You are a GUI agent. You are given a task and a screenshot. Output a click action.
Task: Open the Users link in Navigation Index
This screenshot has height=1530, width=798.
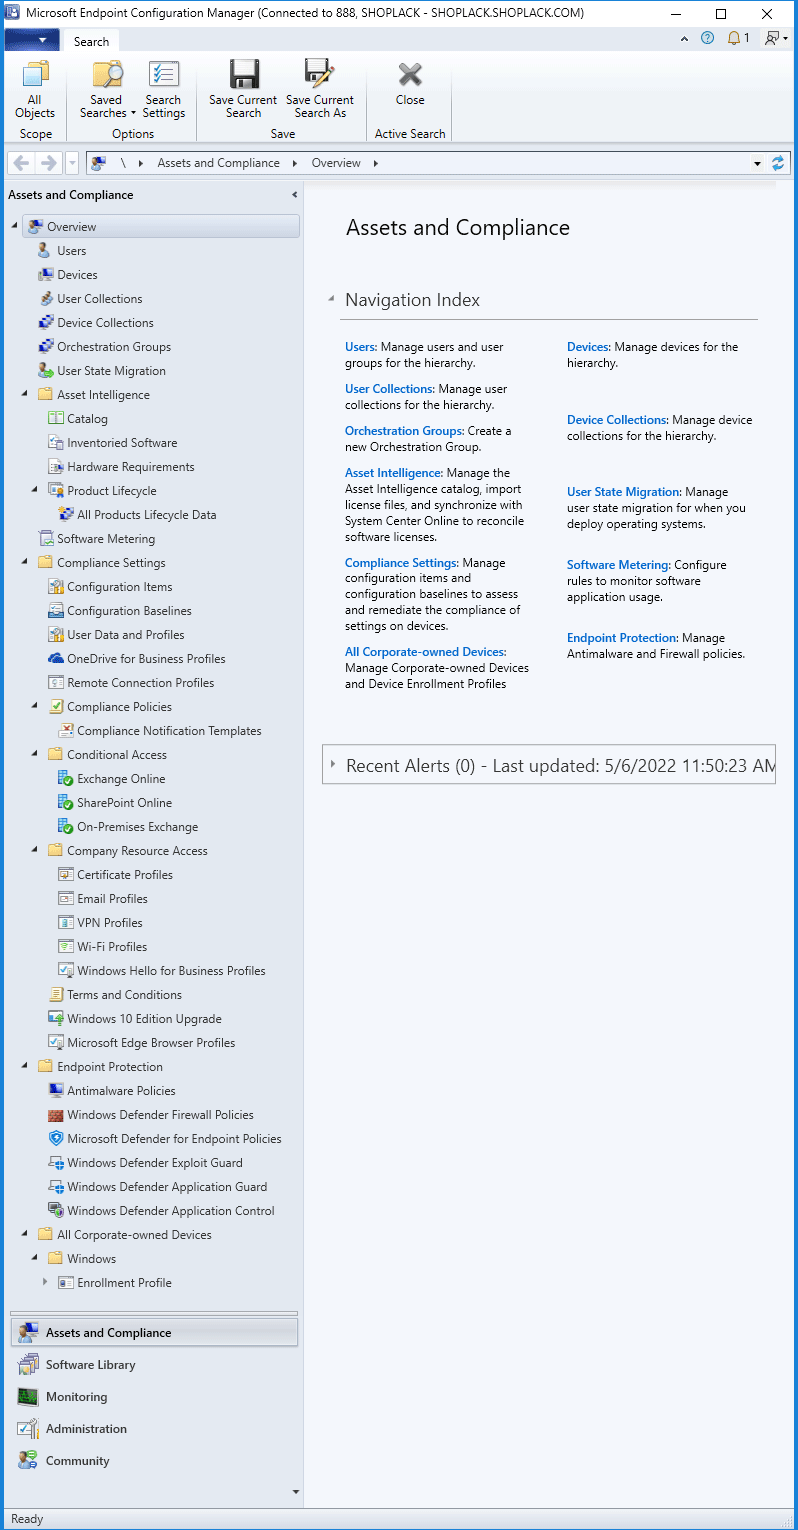tap(359, 347)
